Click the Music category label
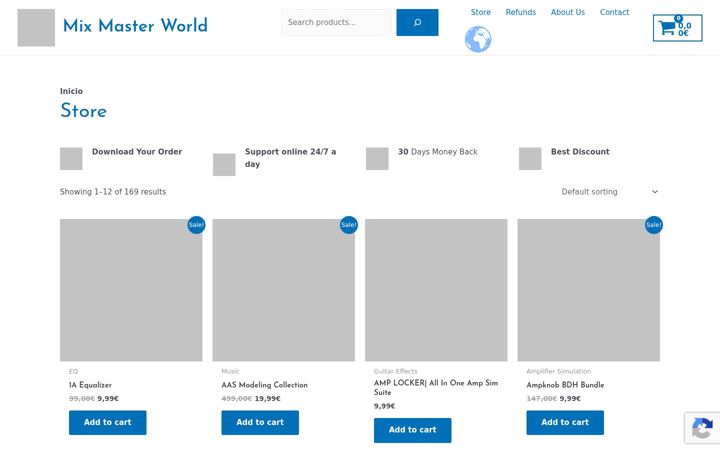 coord(230,371)
